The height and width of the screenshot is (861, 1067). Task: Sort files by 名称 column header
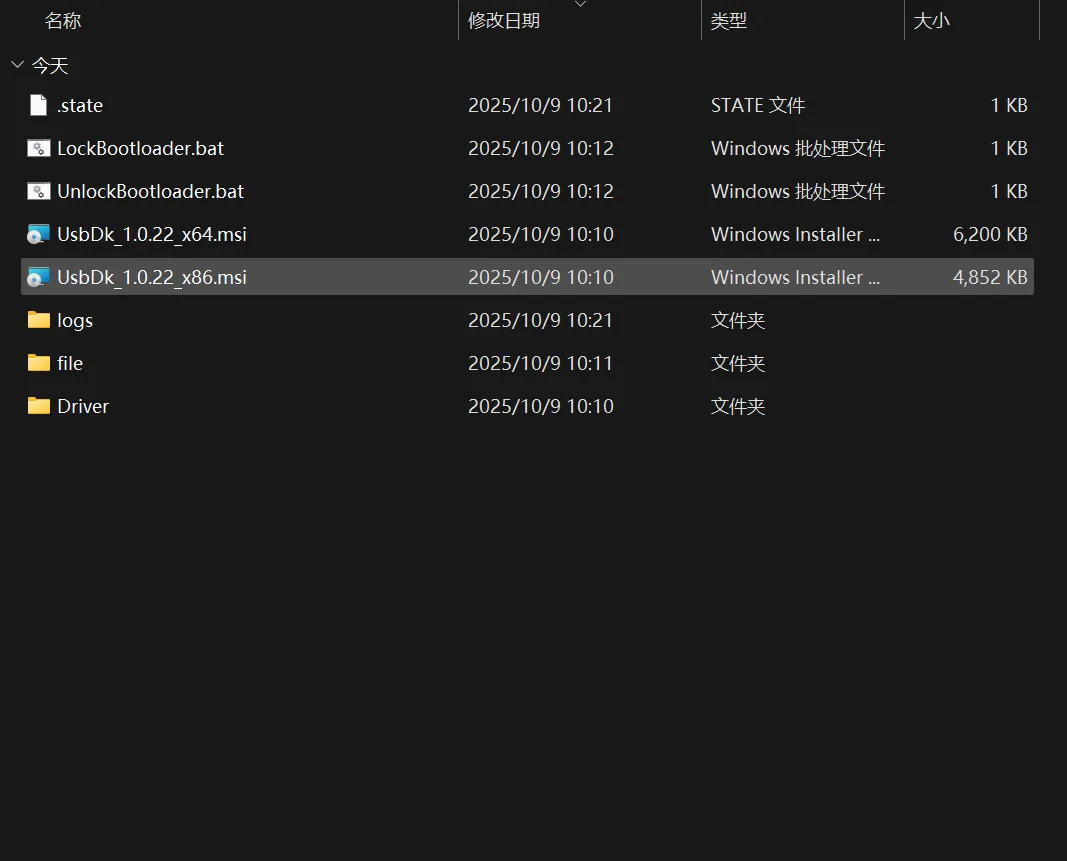click(64, 20)
